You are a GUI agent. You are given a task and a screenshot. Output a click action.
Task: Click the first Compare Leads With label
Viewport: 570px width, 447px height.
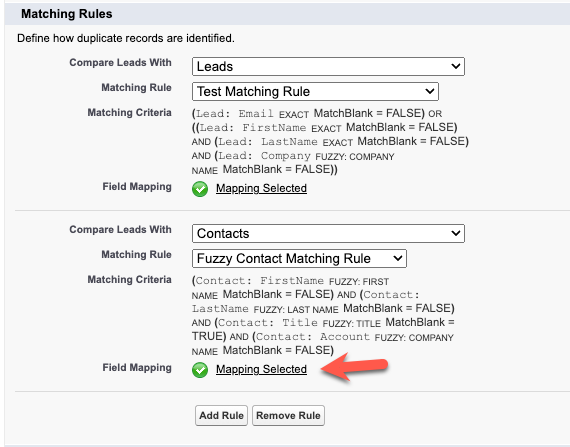click(x=120, y=63)
